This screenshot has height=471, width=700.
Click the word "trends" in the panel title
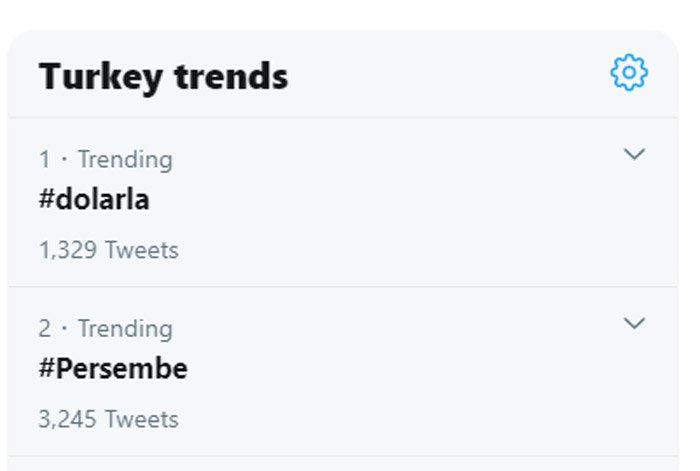[x=231, y=76]
